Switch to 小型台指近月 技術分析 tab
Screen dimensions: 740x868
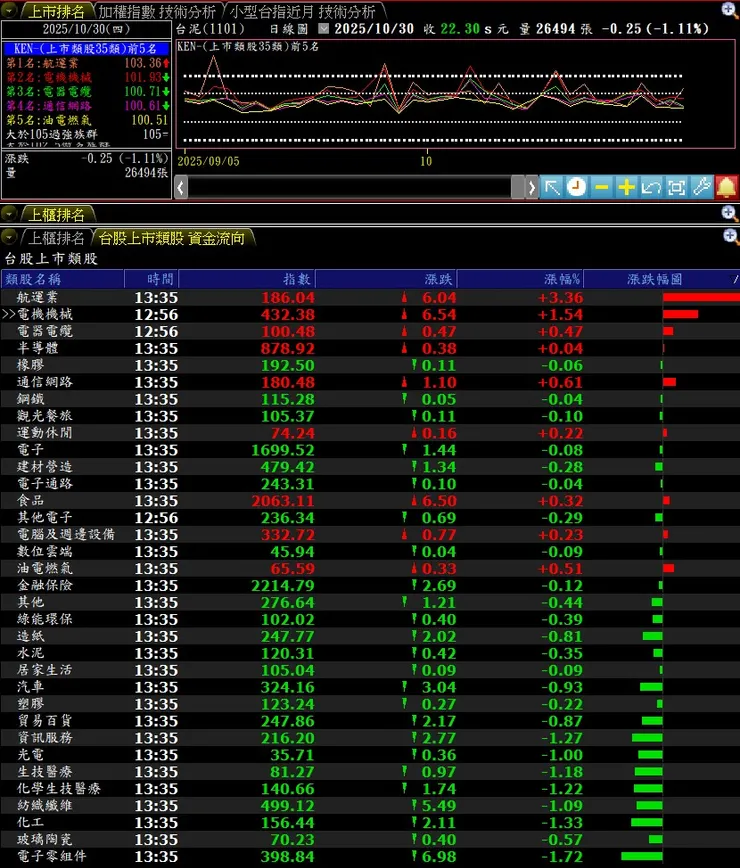pos(303,11)
